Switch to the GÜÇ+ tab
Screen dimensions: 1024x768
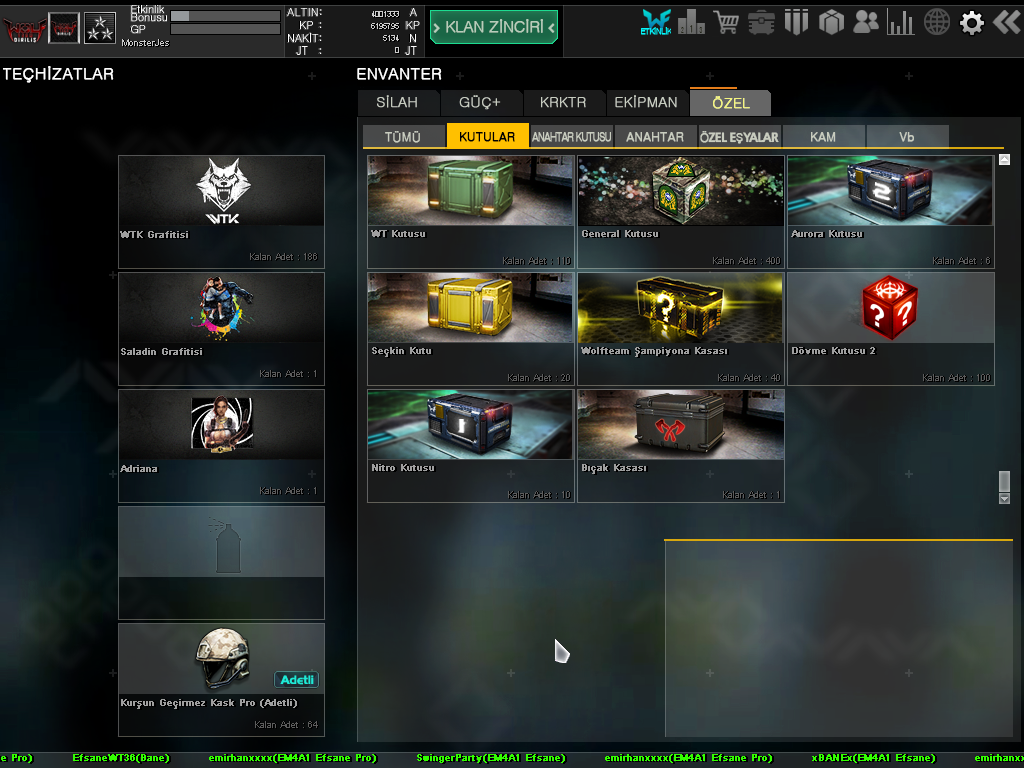(x=480, y=103)
